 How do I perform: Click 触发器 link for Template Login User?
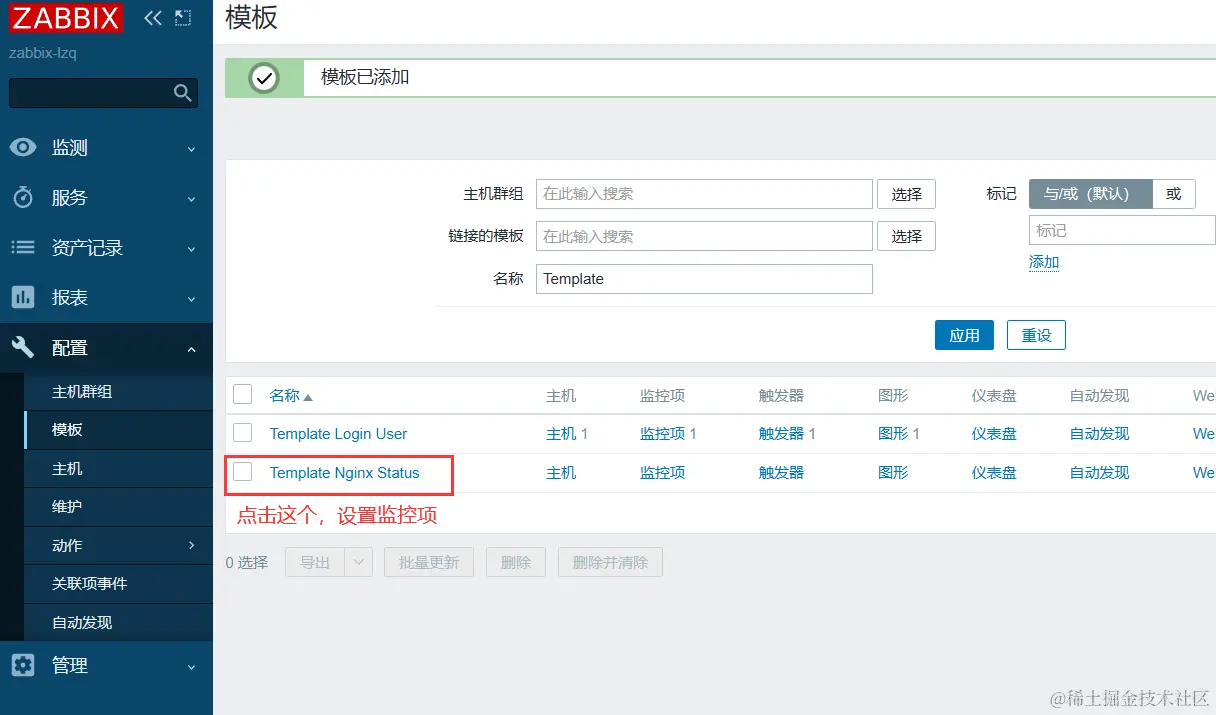781,434
